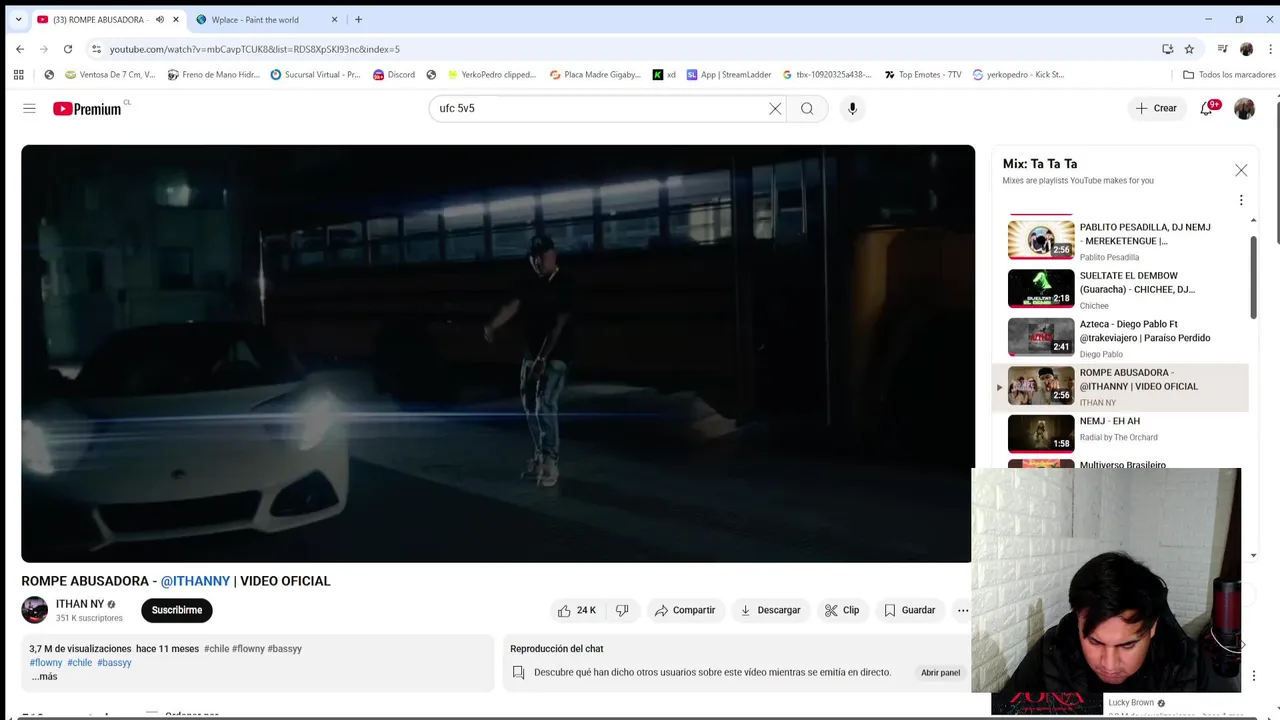
Task: Subscribe with the Suscribirme button
Action: pos(177,610)
